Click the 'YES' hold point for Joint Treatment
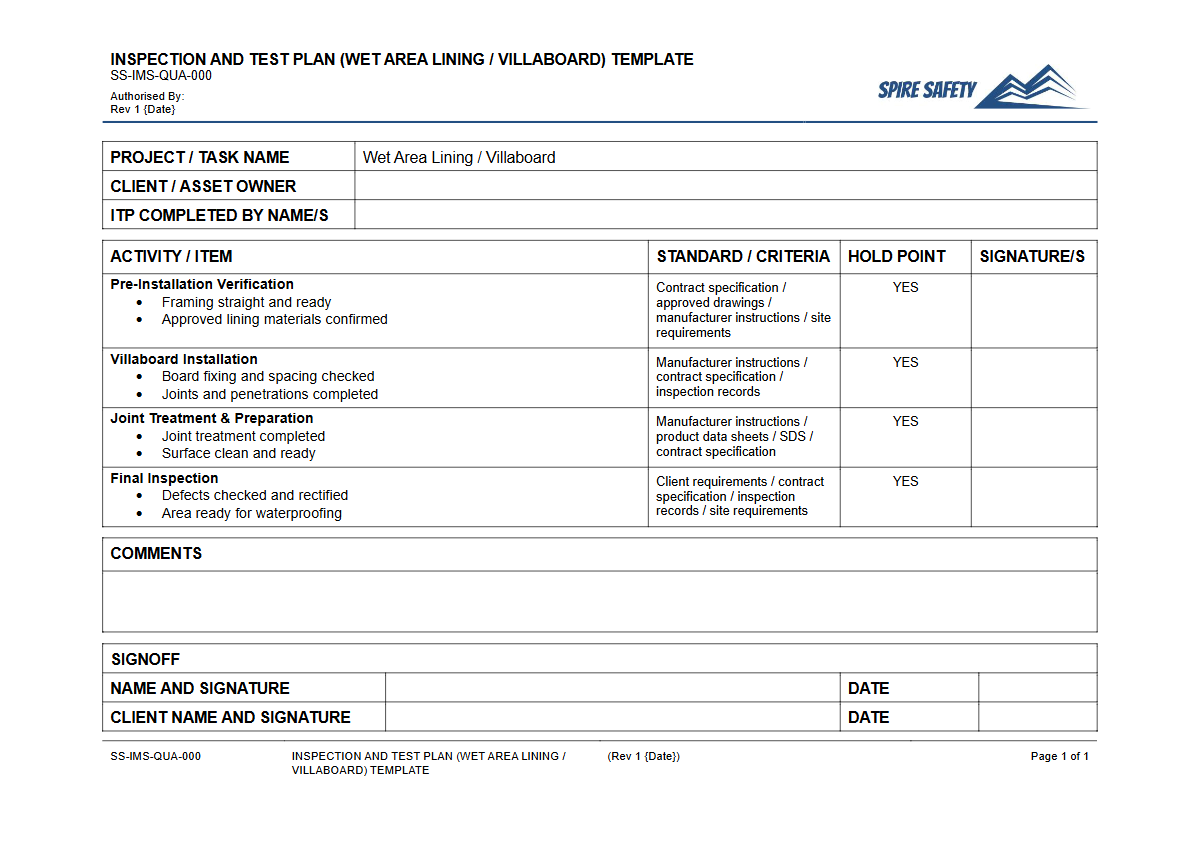 [x=906, y=421]
